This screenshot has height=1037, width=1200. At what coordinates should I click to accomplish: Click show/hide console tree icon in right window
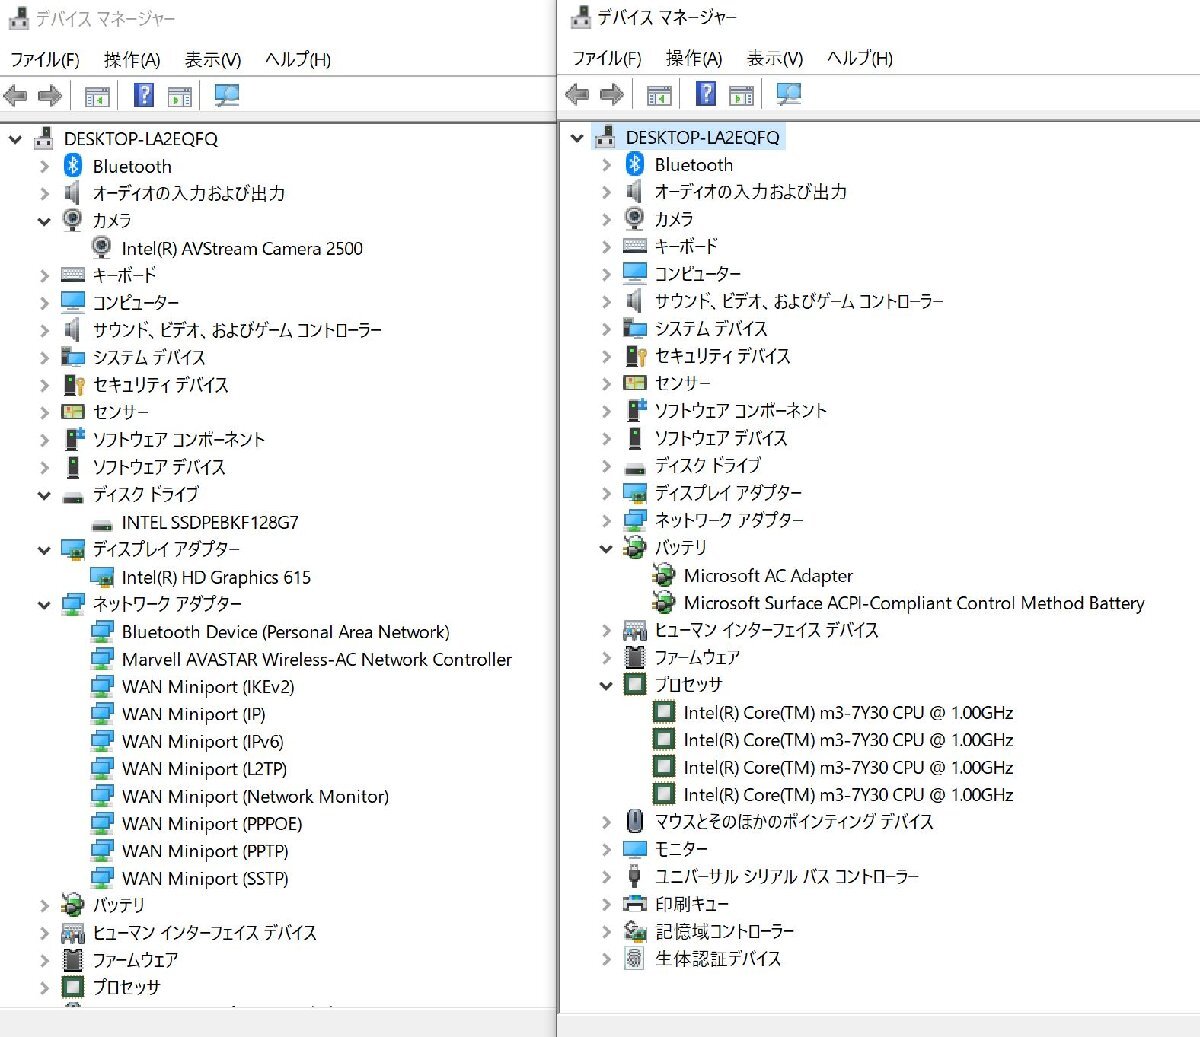[659, 95]
